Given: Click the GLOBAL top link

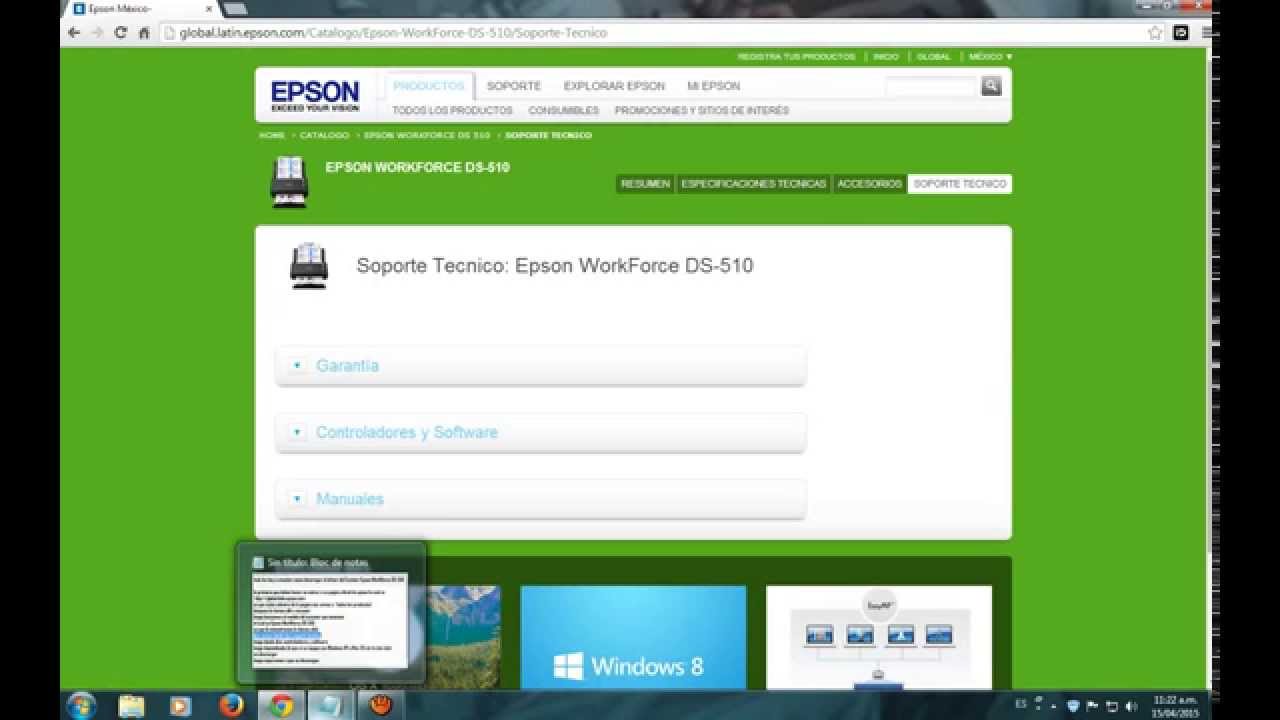Looking at the screenshot, I should pyautogui.click(x=933, y=57).
